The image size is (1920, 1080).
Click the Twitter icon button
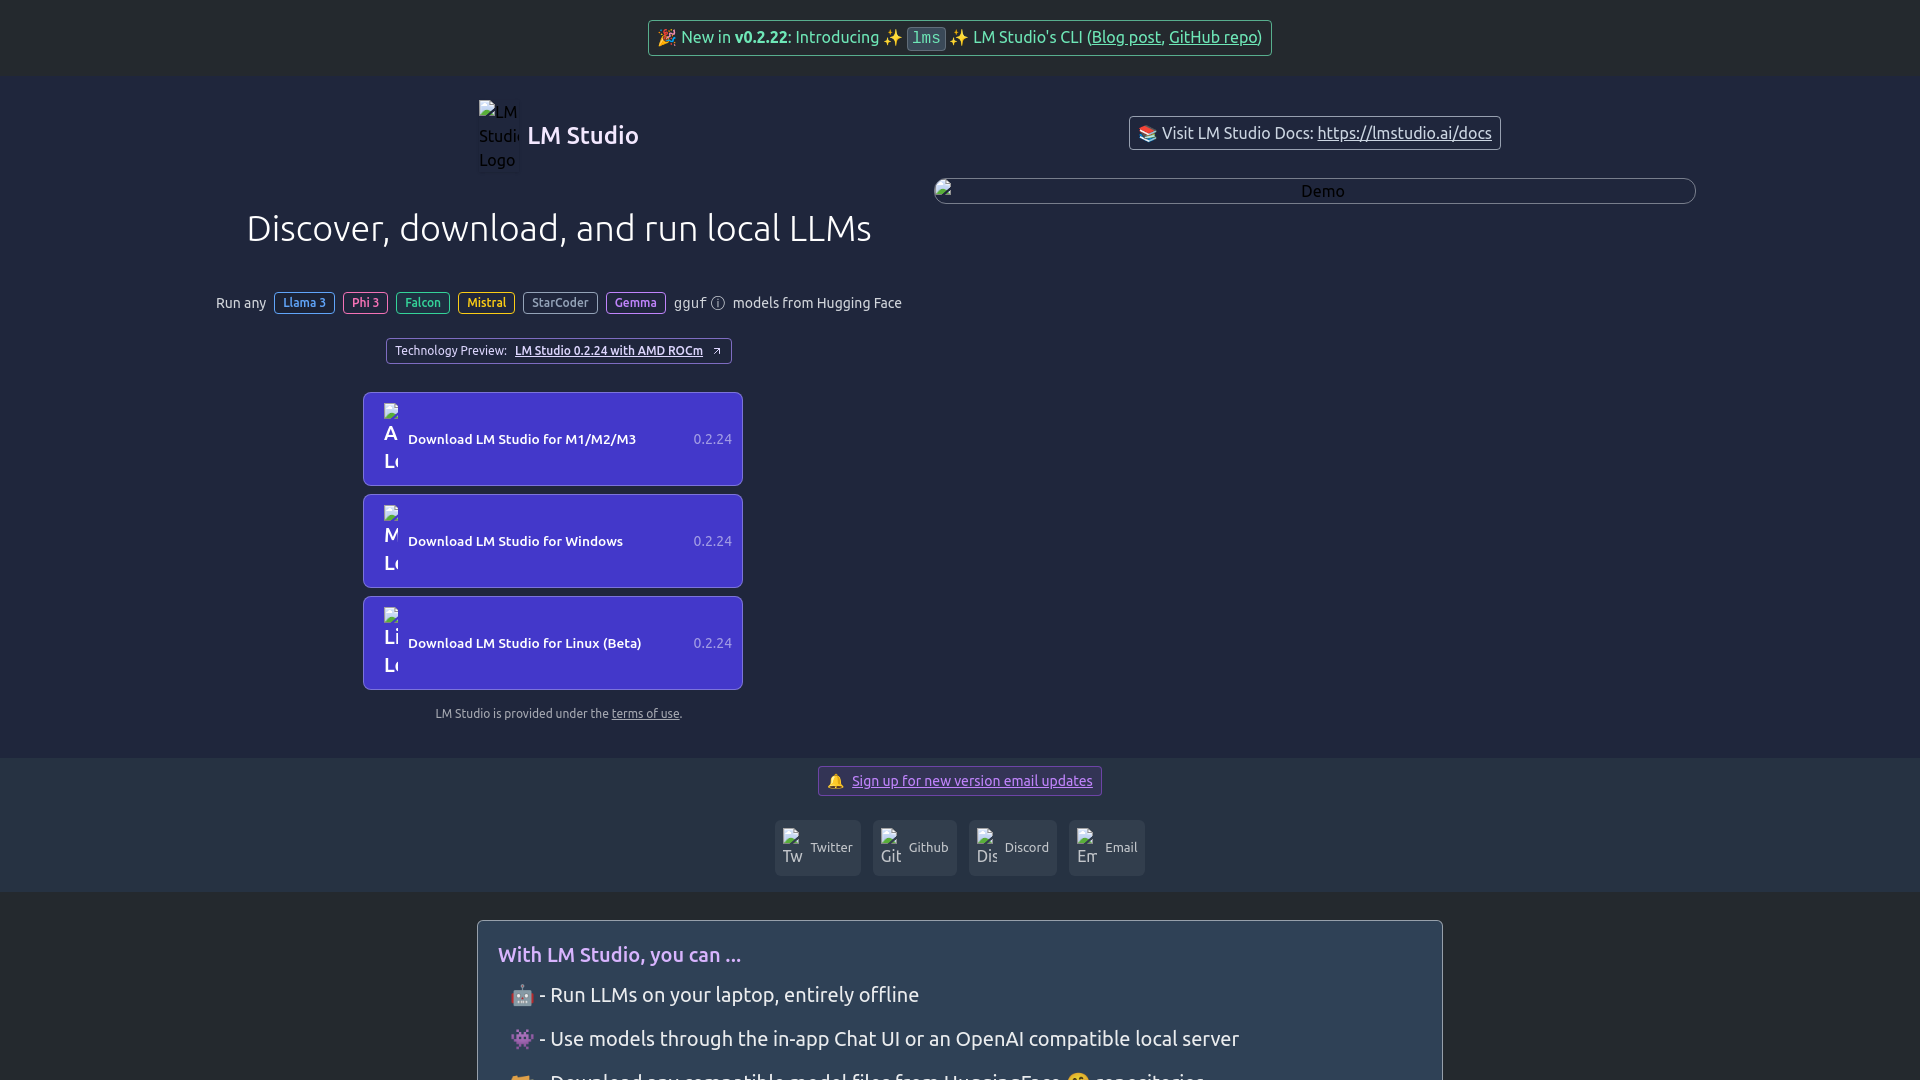click(793, 847)
